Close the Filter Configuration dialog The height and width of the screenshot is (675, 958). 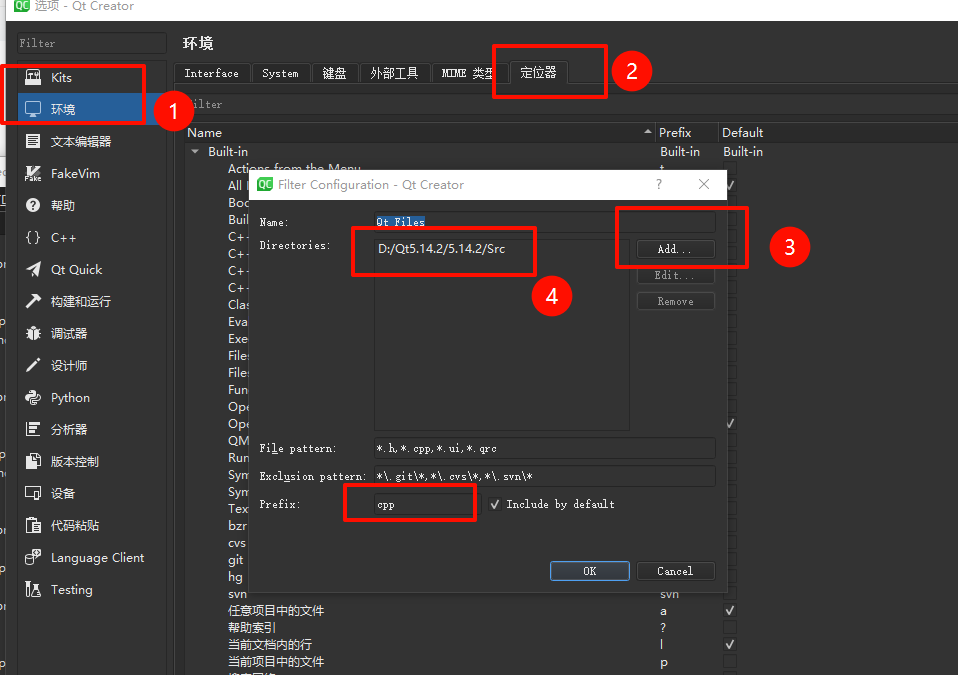[704, 184]
